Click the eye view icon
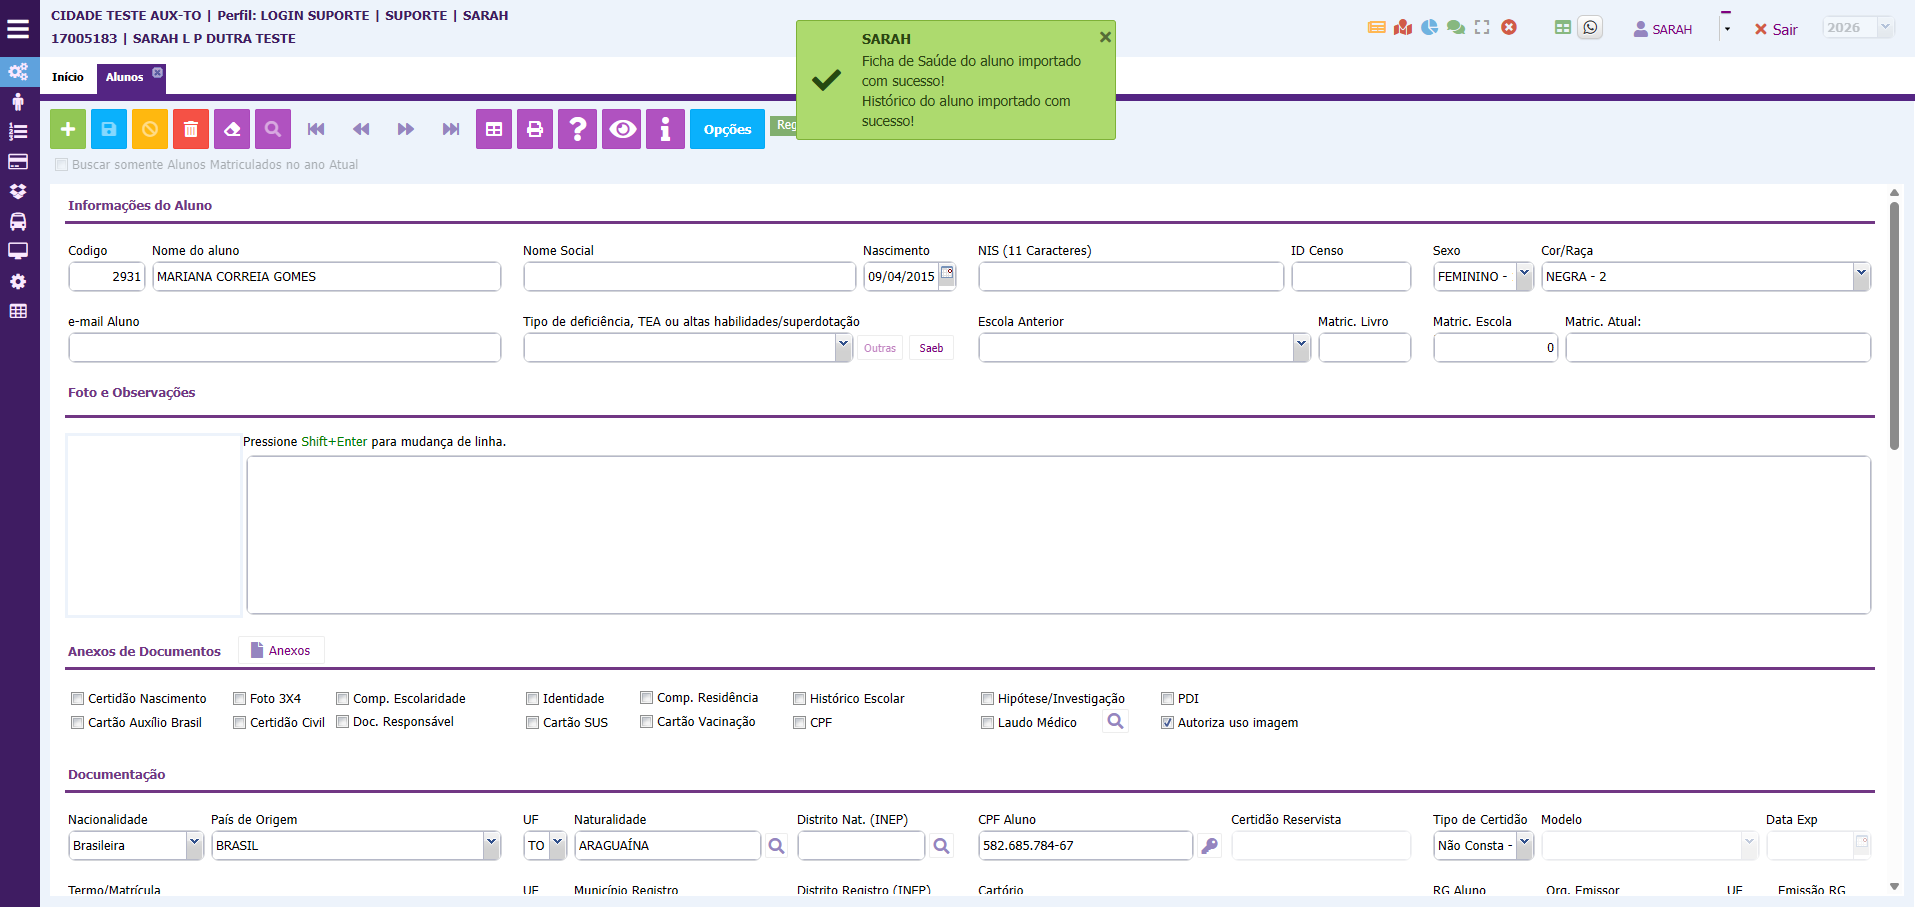Screen dimensions: 1915x907 point(623,129)
